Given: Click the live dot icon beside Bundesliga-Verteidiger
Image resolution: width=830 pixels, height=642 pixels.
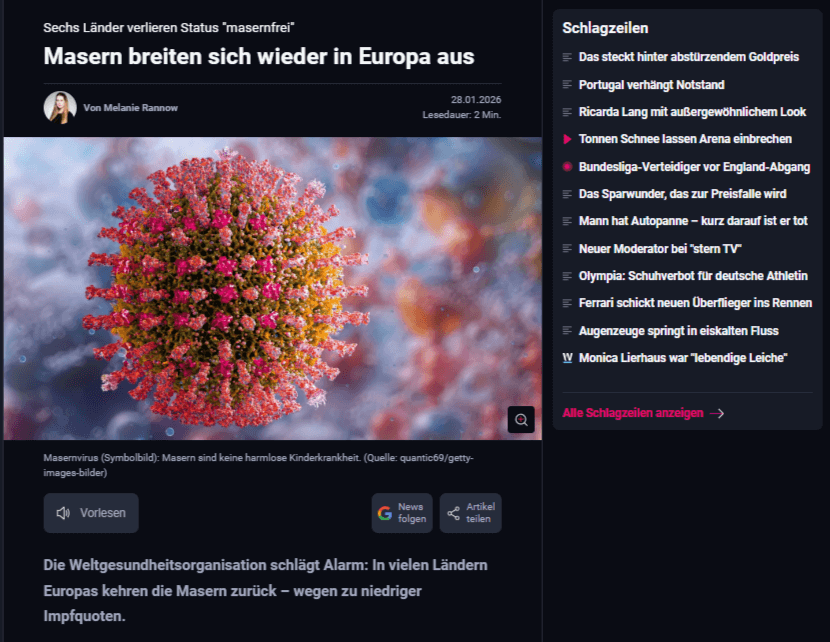Looking at the screenshot, I should click(x=567, y=167).
